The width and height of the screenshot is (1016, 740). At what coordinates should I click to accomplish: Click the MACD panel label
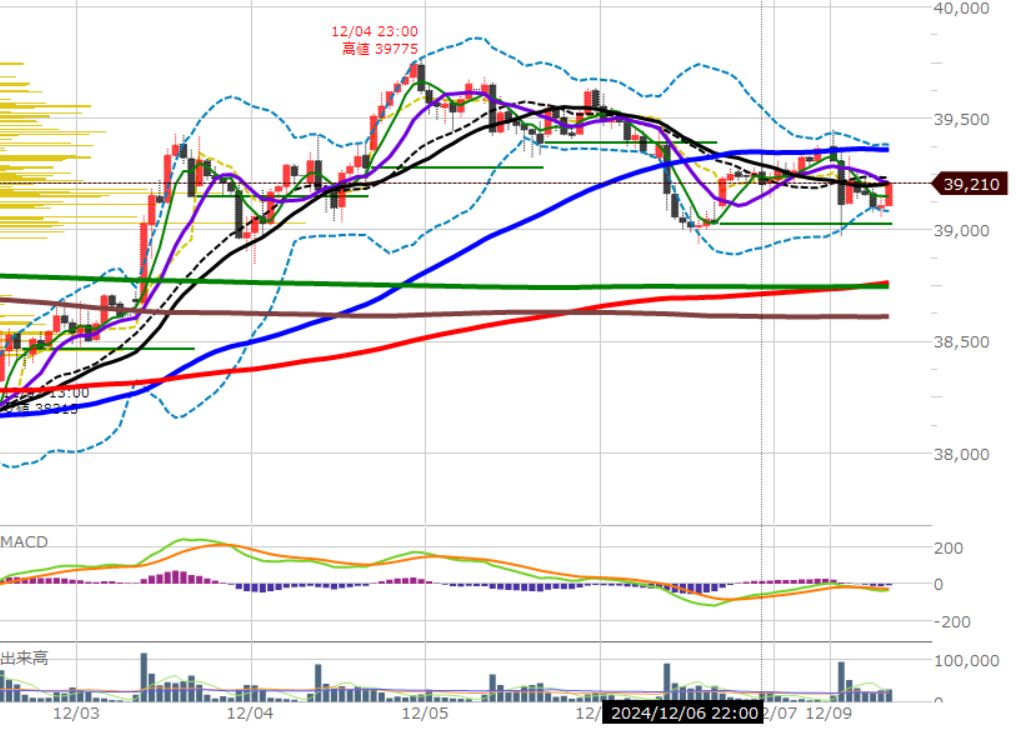24,542
